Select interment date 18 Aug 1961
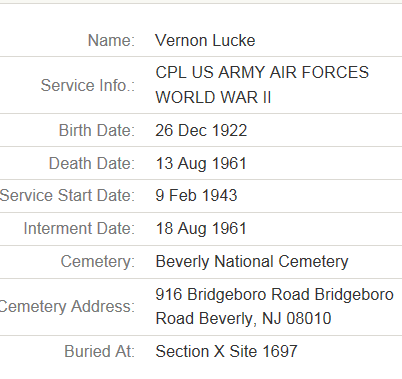The width and height of the screenshot is (402, 379). click(x=201, y=229)
